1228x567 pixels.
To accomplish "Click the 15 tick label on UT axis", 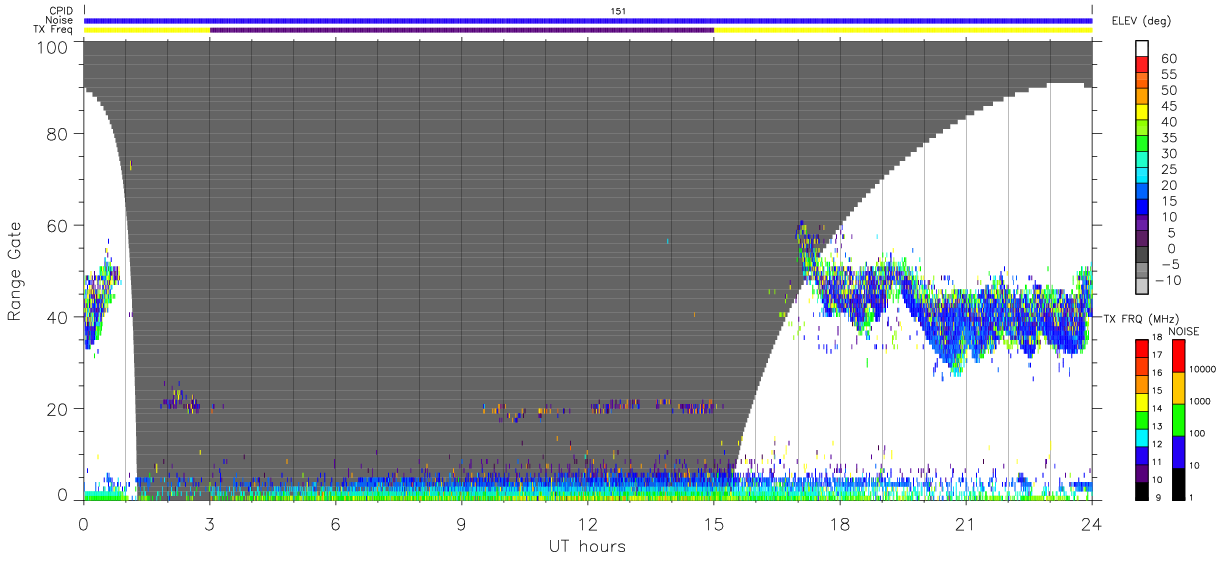I will point(714,524).
